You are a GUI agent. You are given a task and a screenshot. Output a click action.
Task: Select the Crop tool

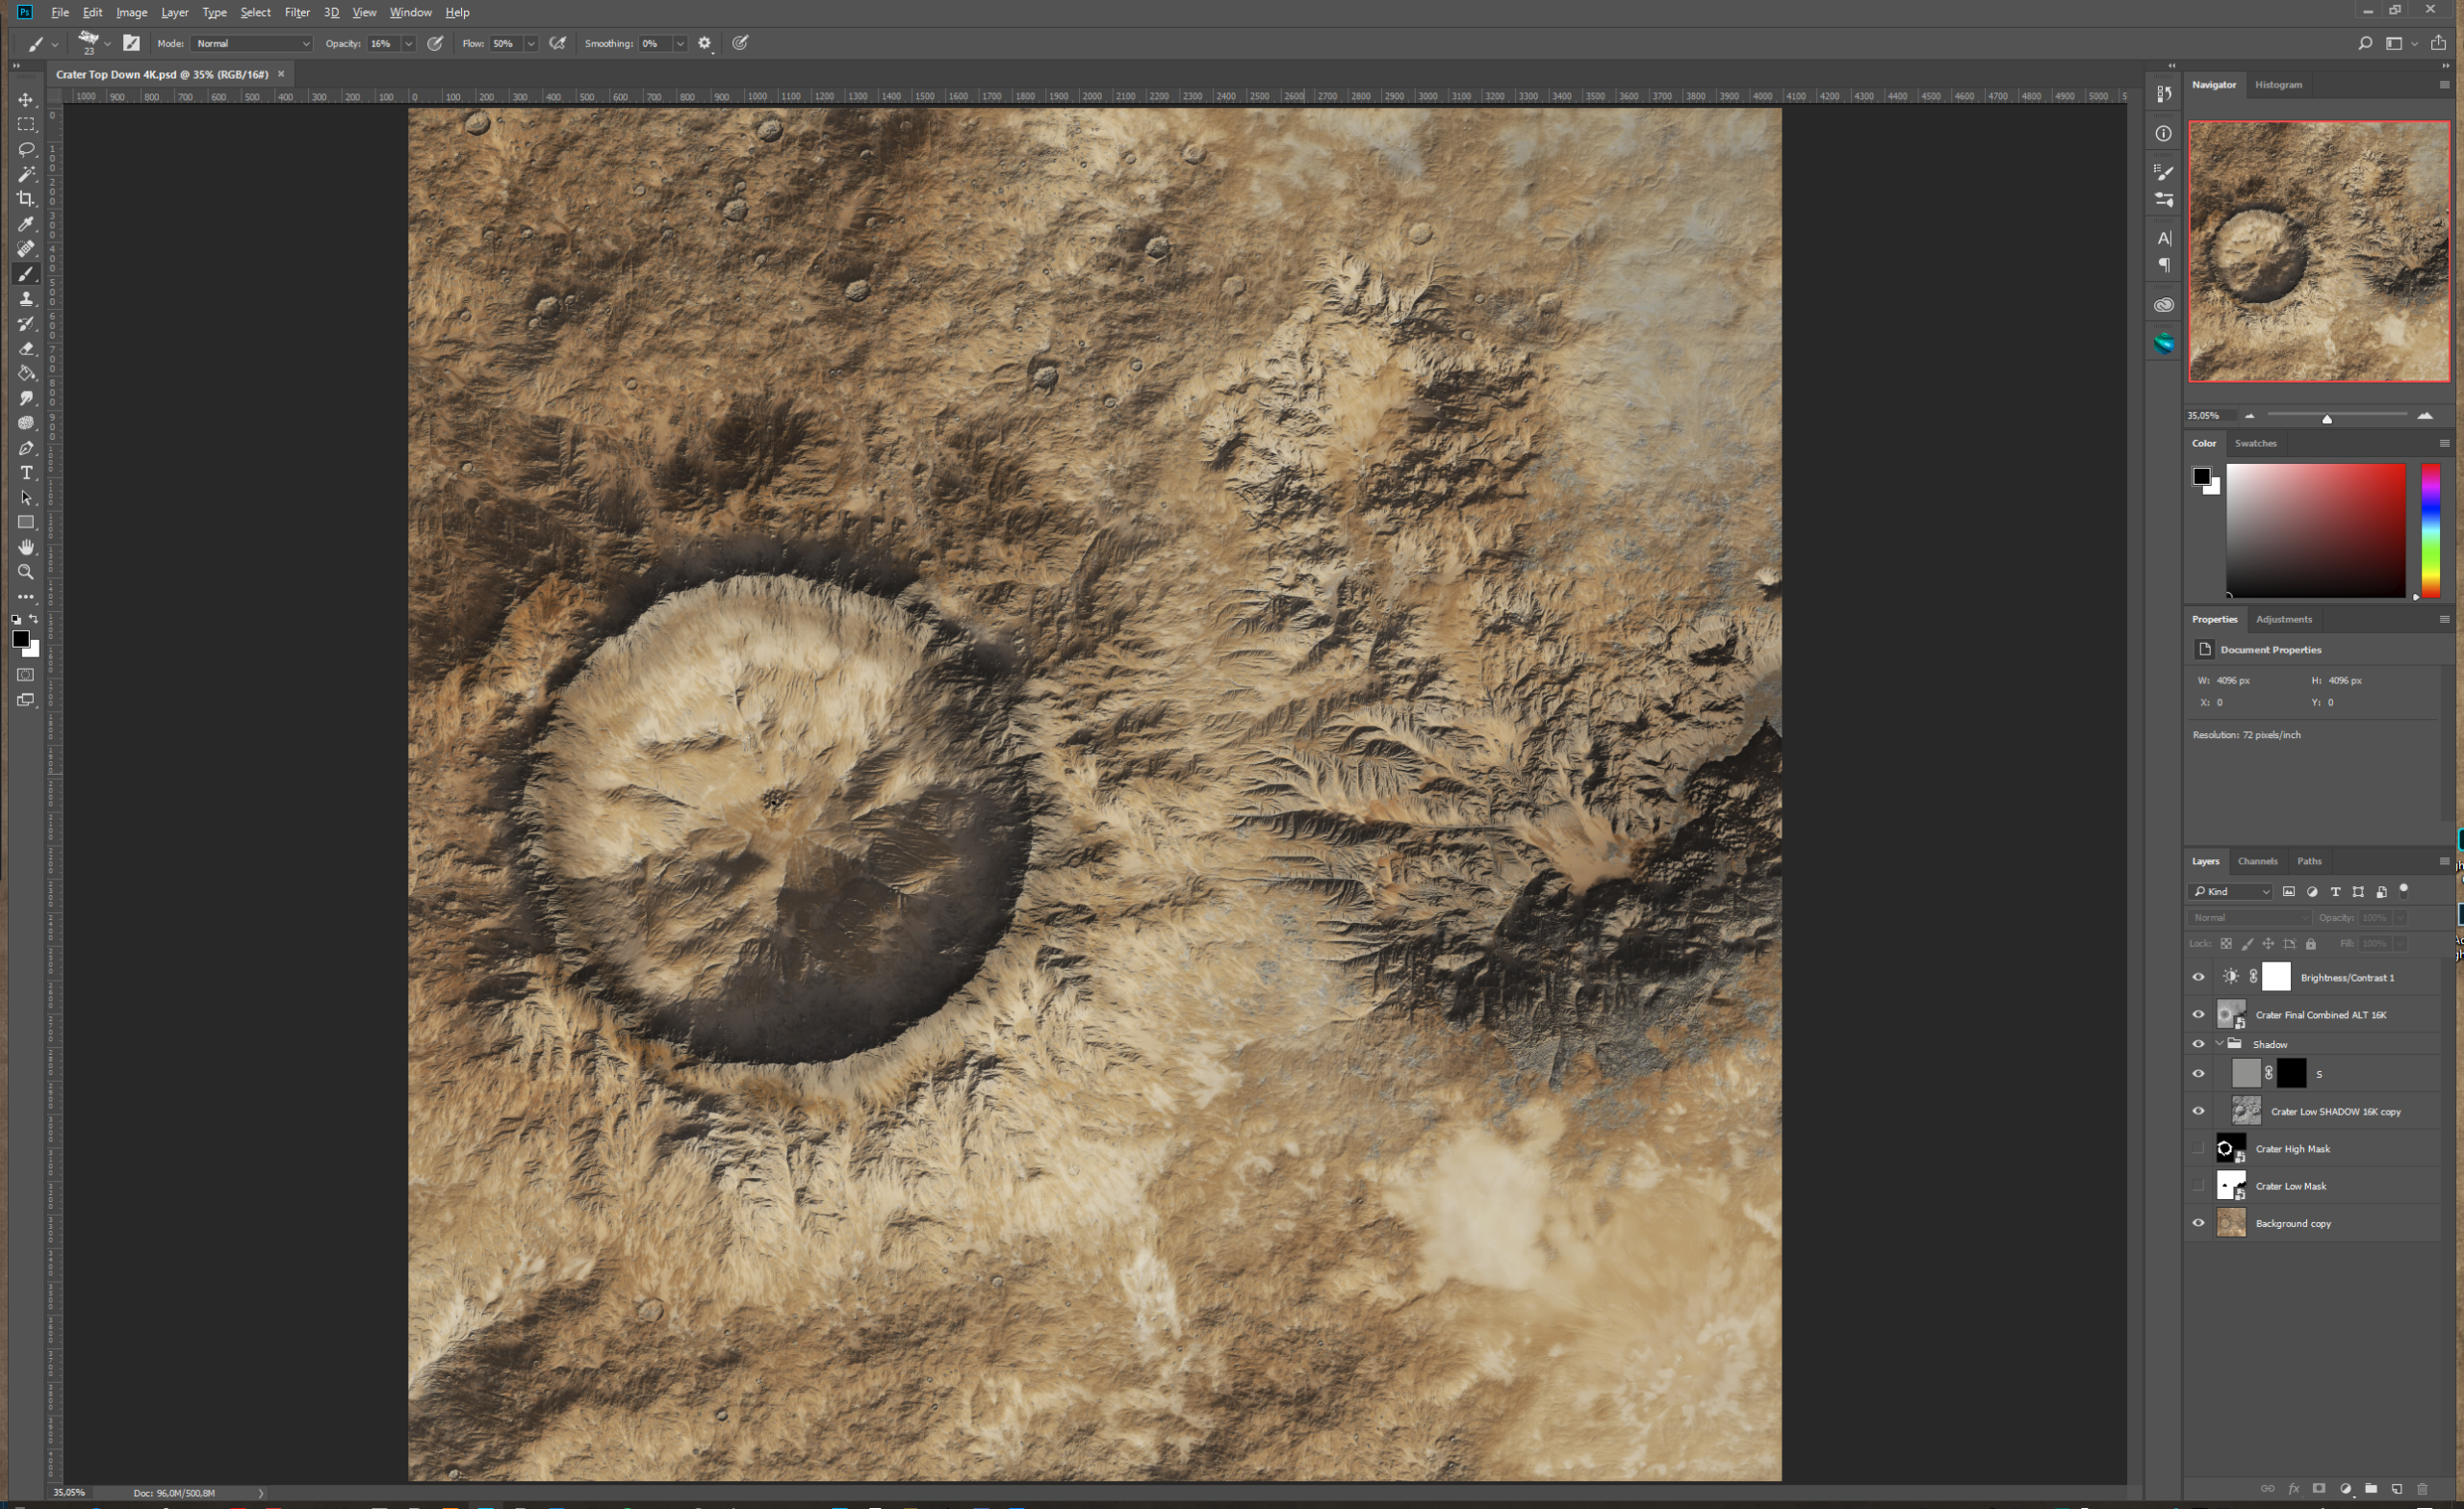pyautogui.click(x=26, y=199)
